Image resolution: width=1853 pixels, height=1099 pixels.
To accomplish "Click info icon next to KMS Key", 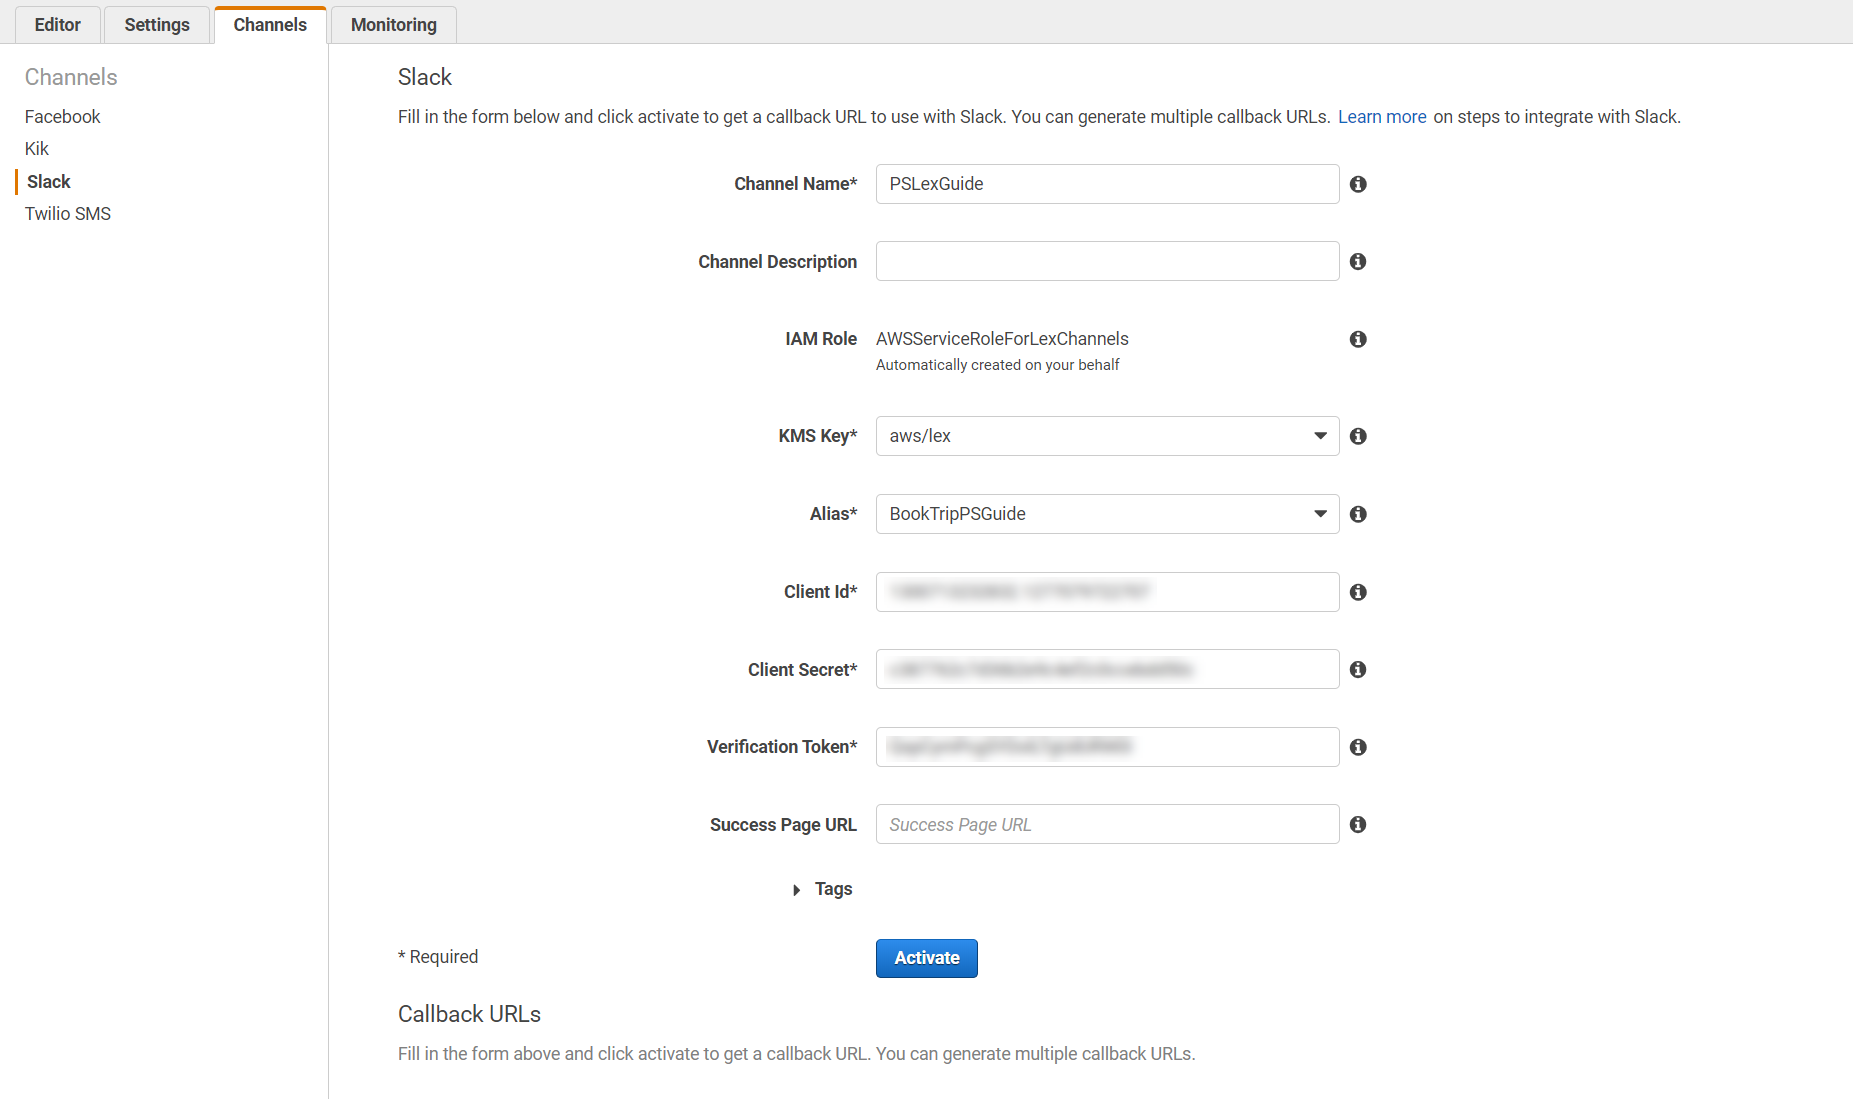I will [1358, 436].
